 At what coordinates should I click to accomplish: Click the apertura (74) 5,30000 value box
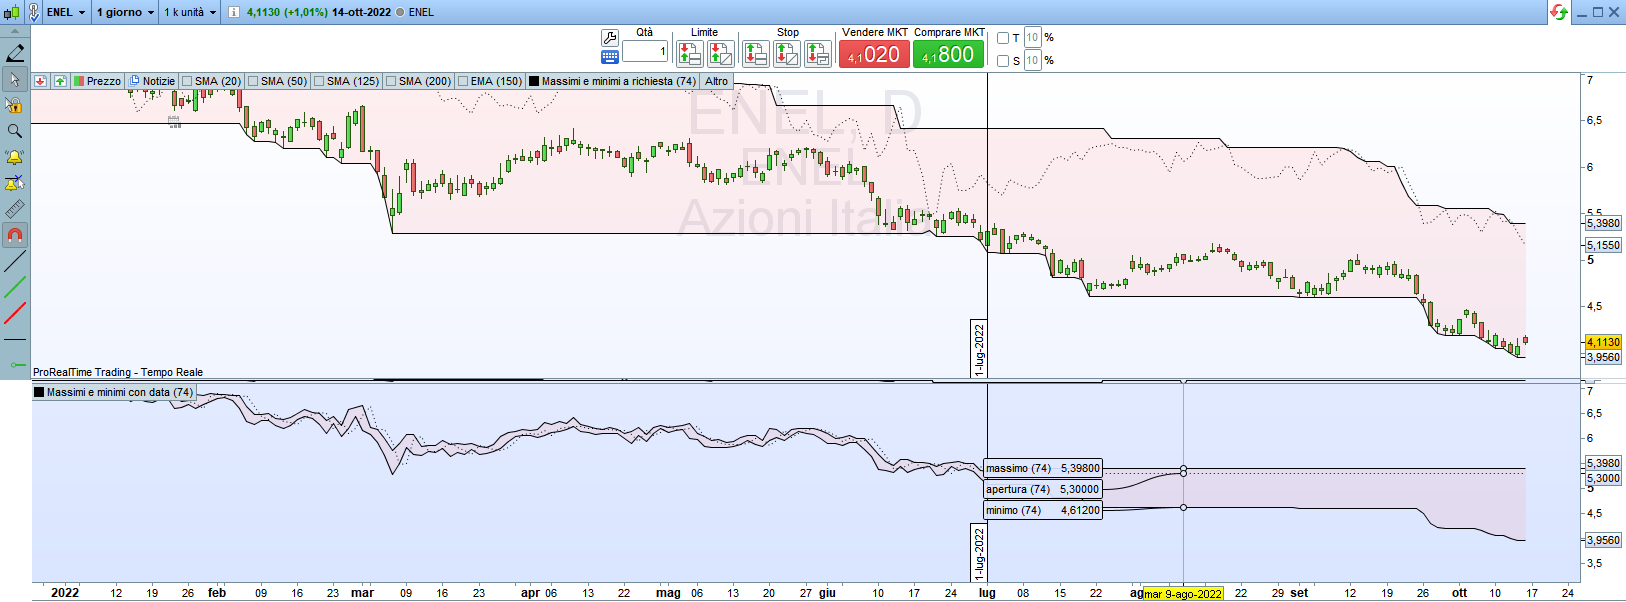pos(1043,489)
